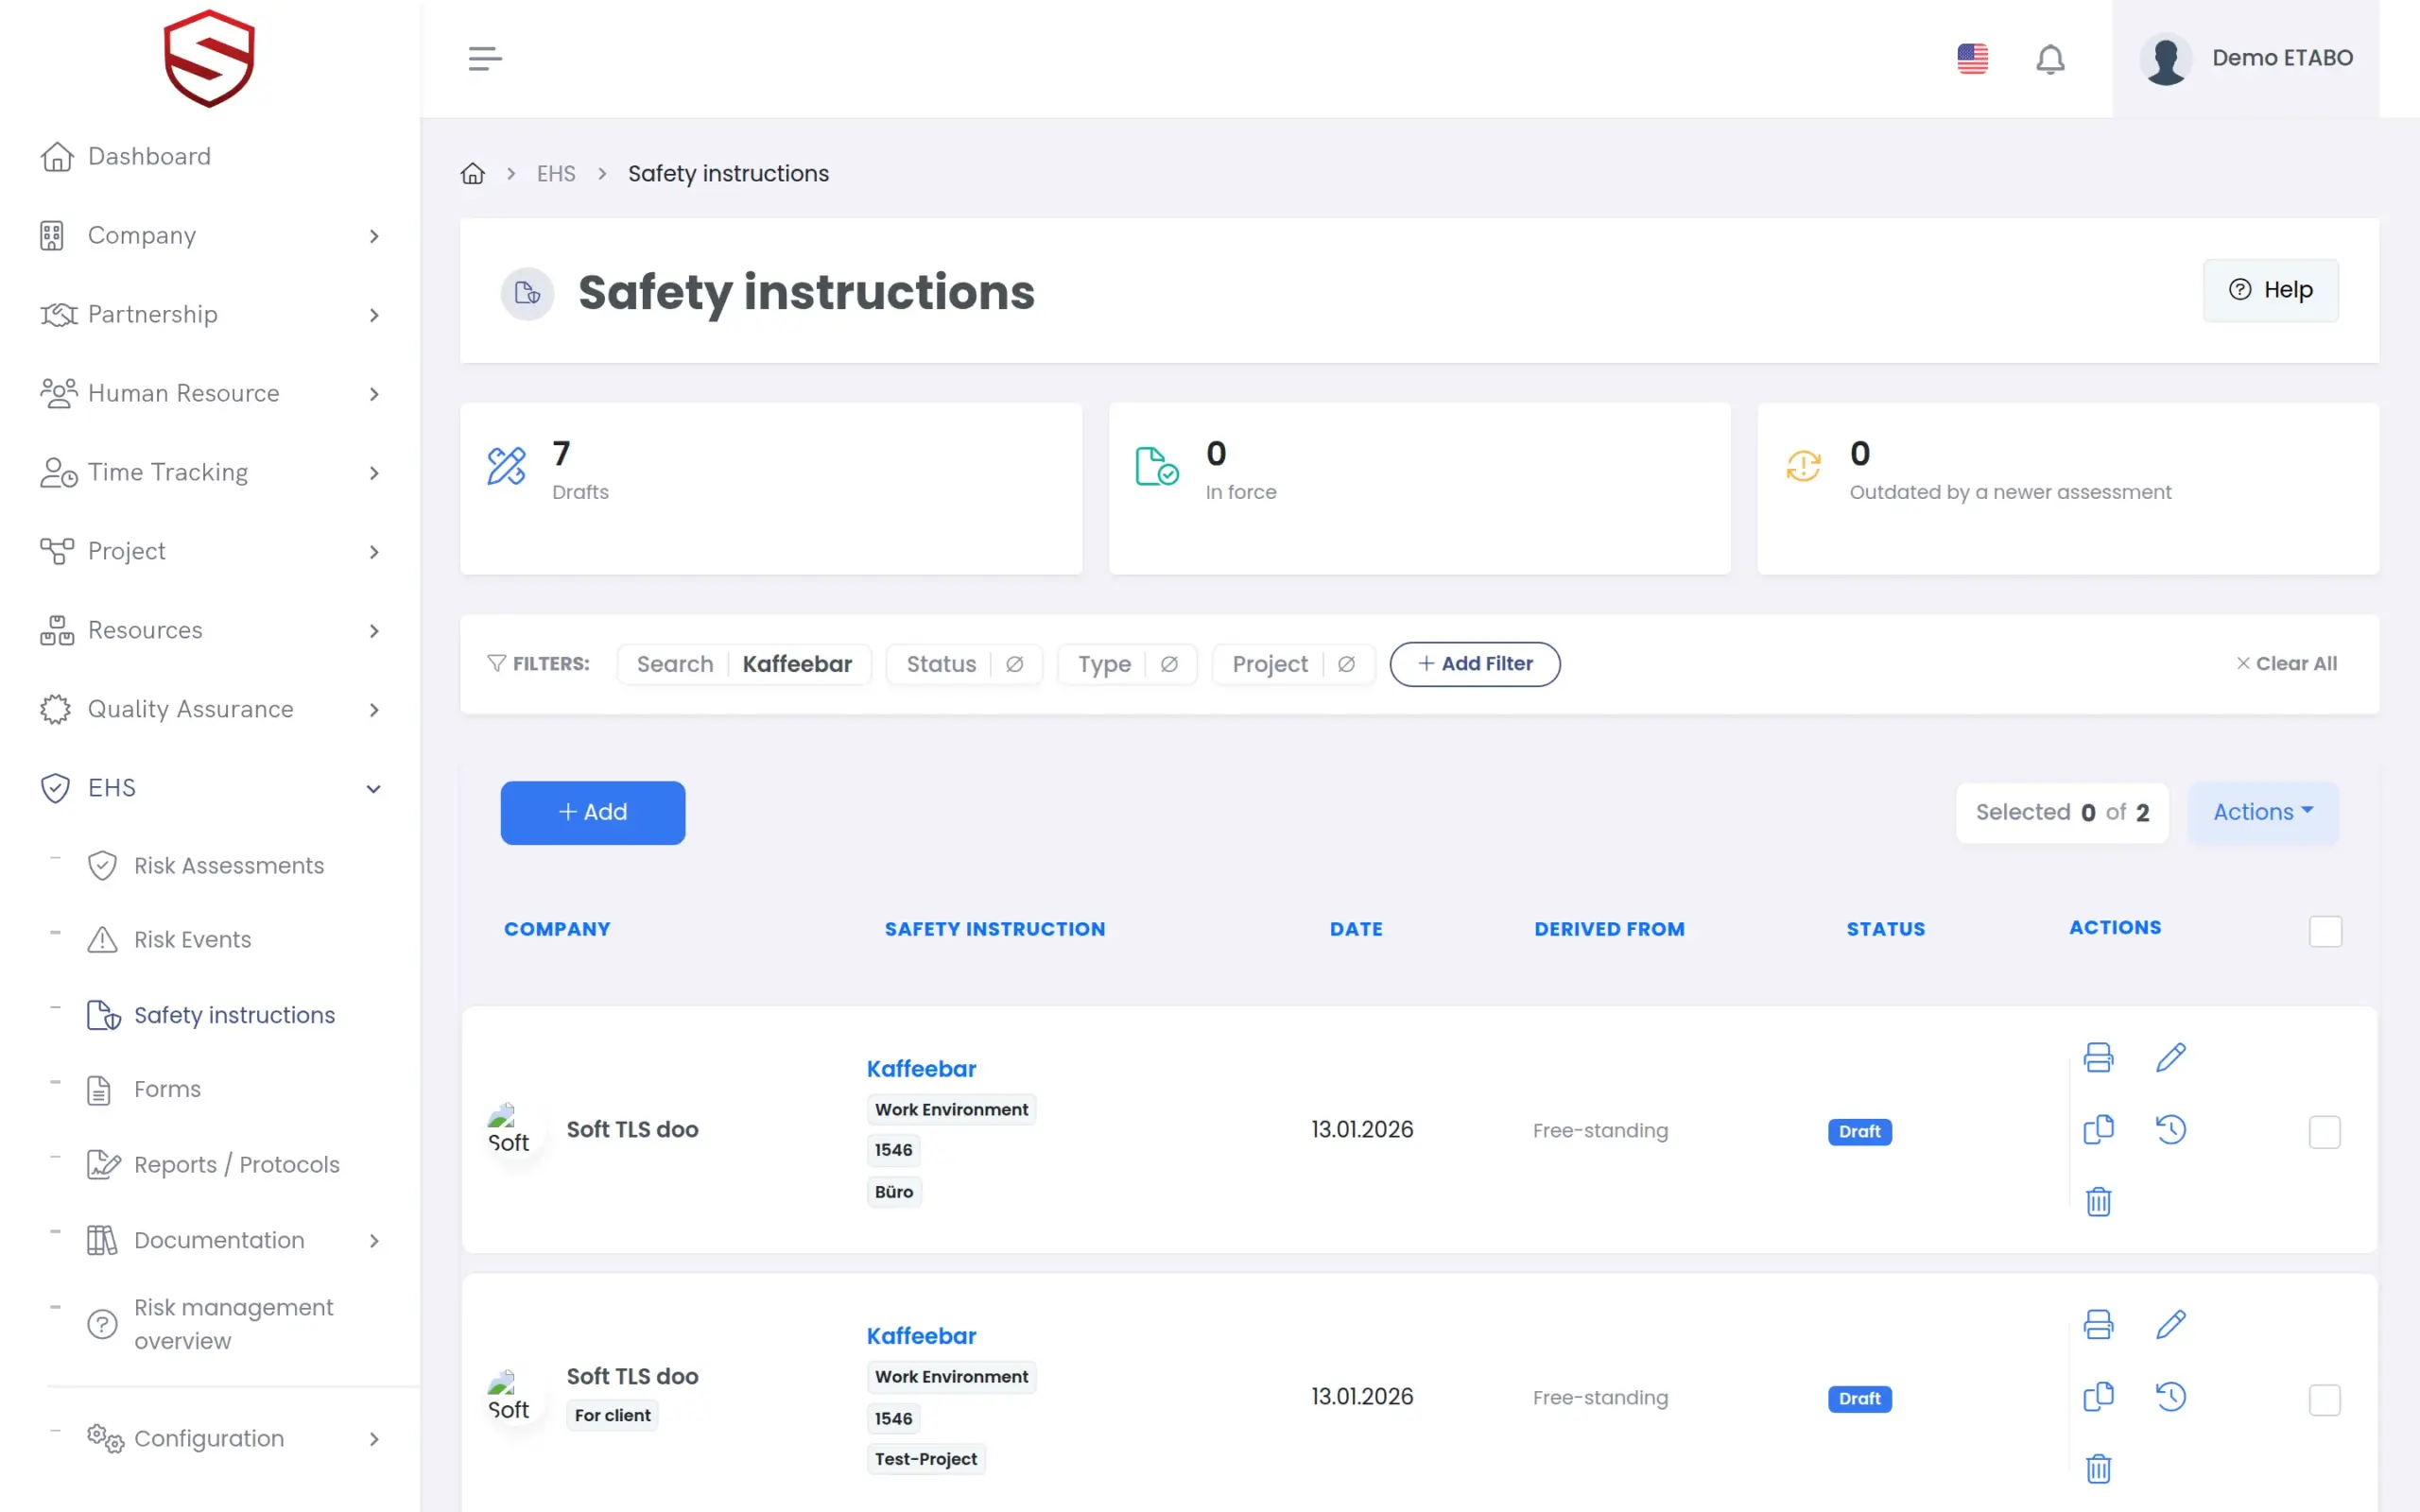Click the Add Filter button

tap(1474, 664)
